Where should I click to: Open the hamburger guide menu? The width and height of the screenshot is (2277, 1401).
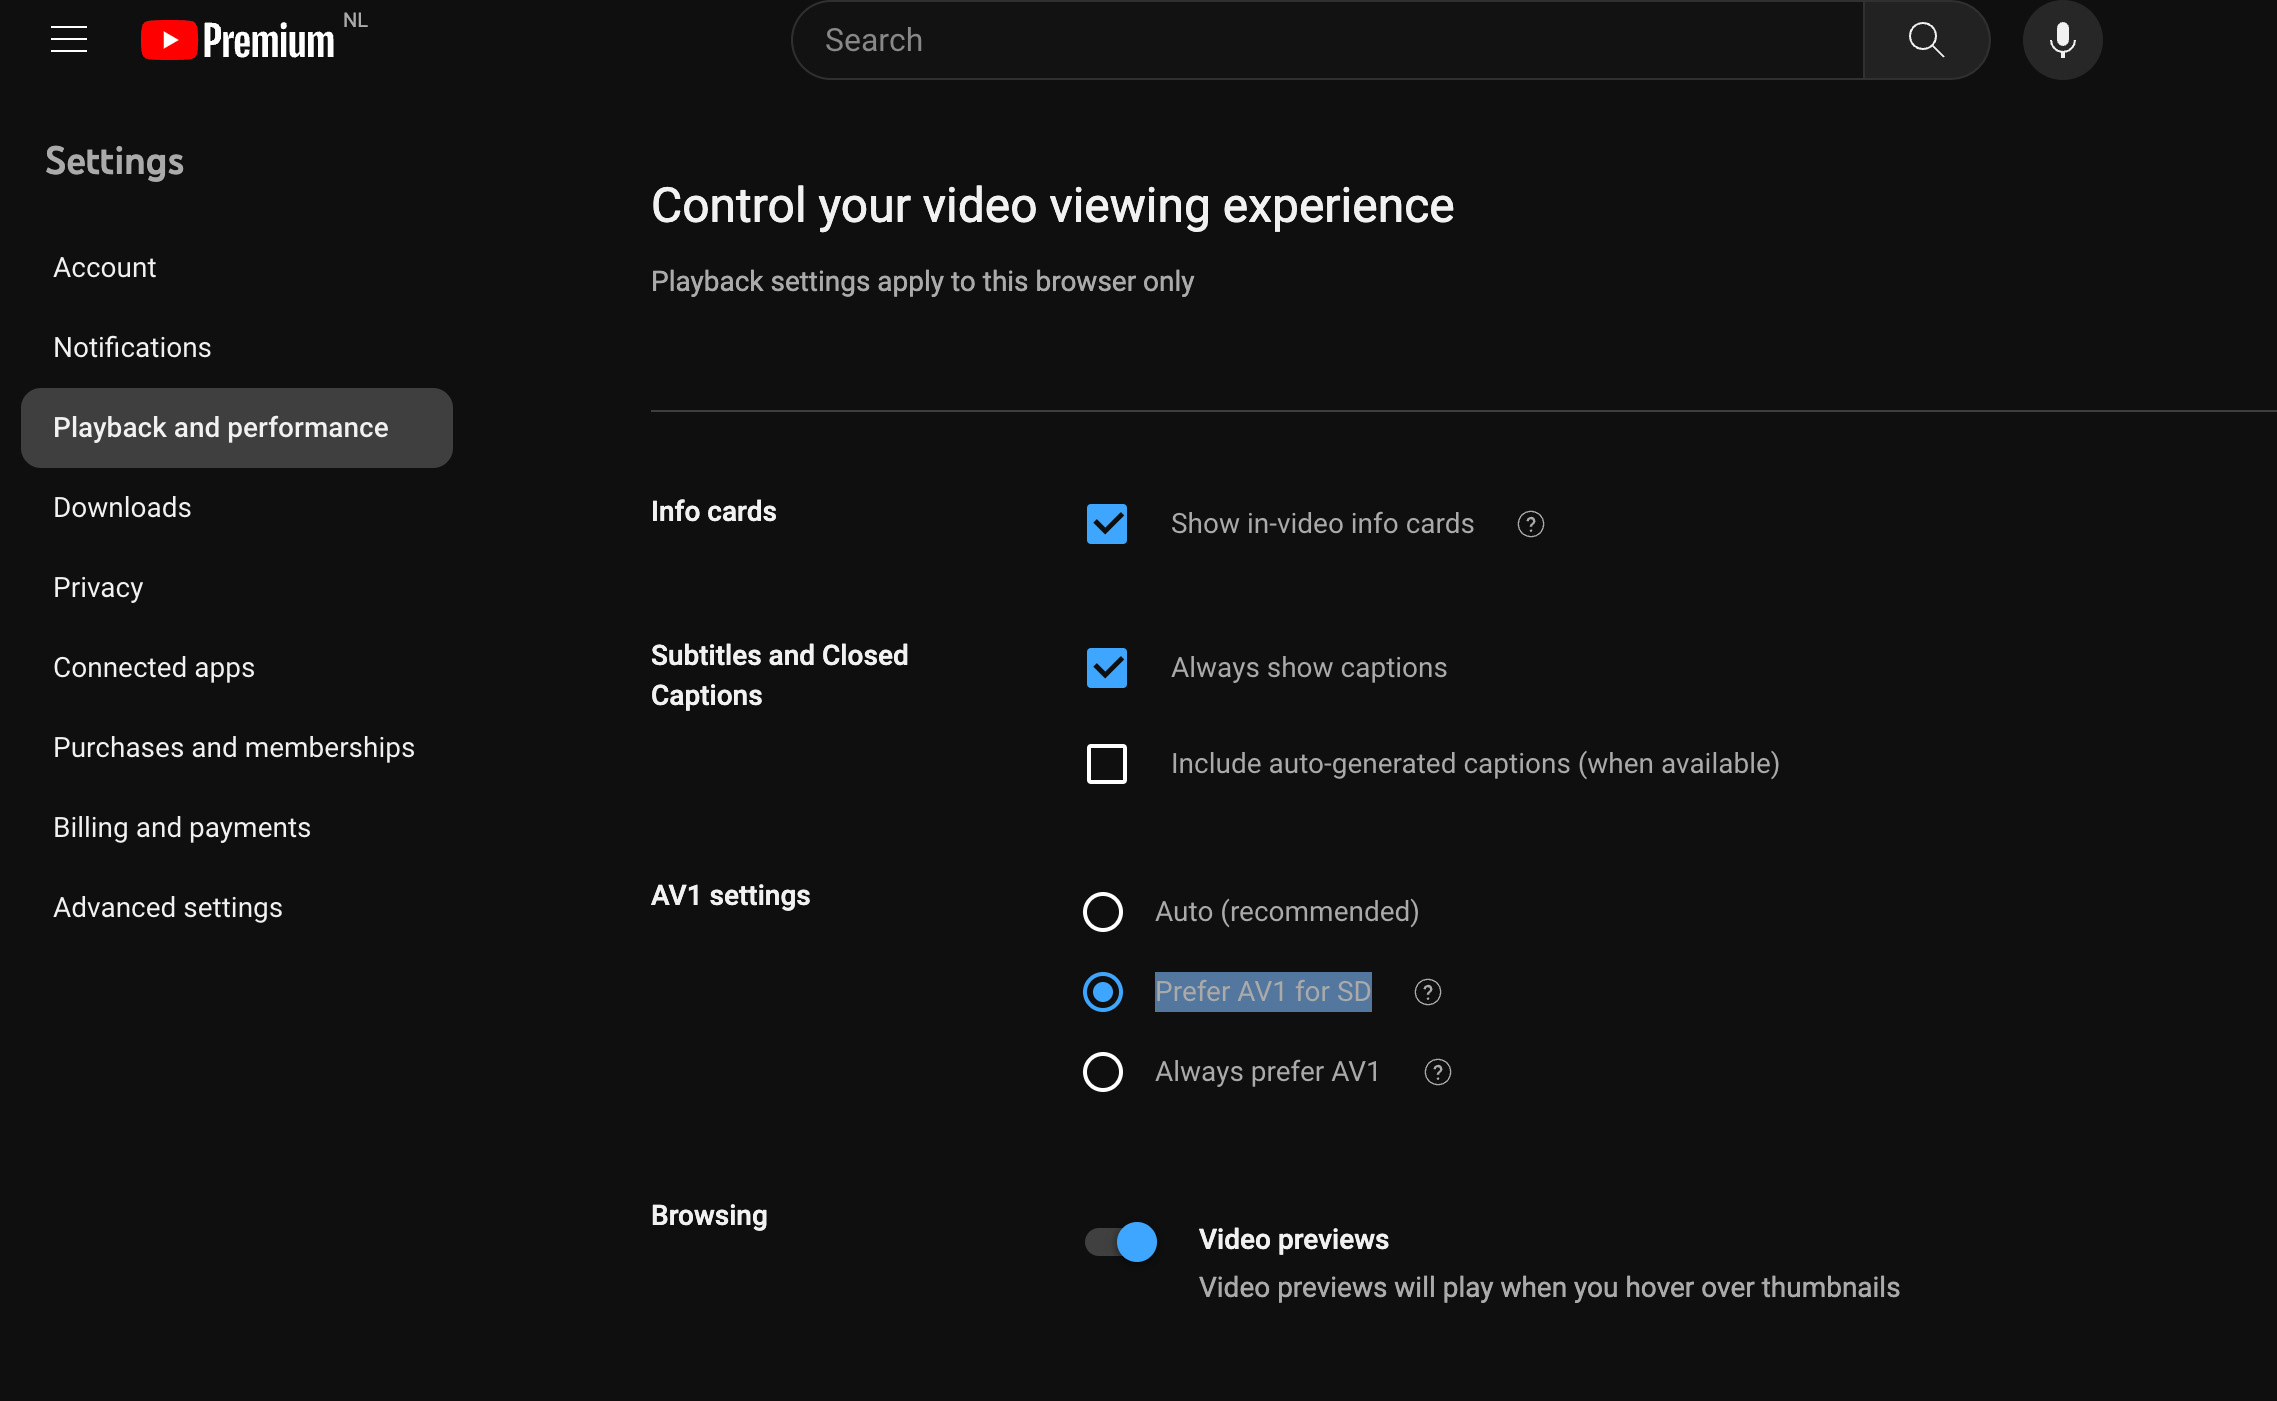pos(69,40)
